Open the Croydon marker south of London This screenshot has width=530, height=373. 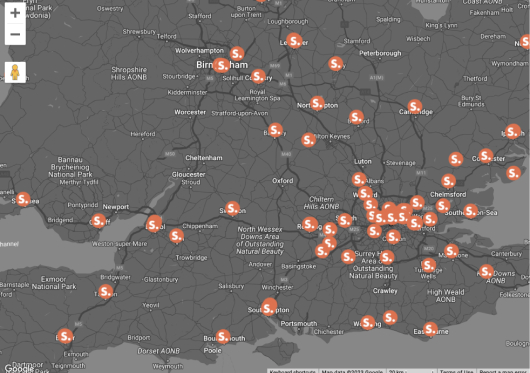[x=393, y=237]
